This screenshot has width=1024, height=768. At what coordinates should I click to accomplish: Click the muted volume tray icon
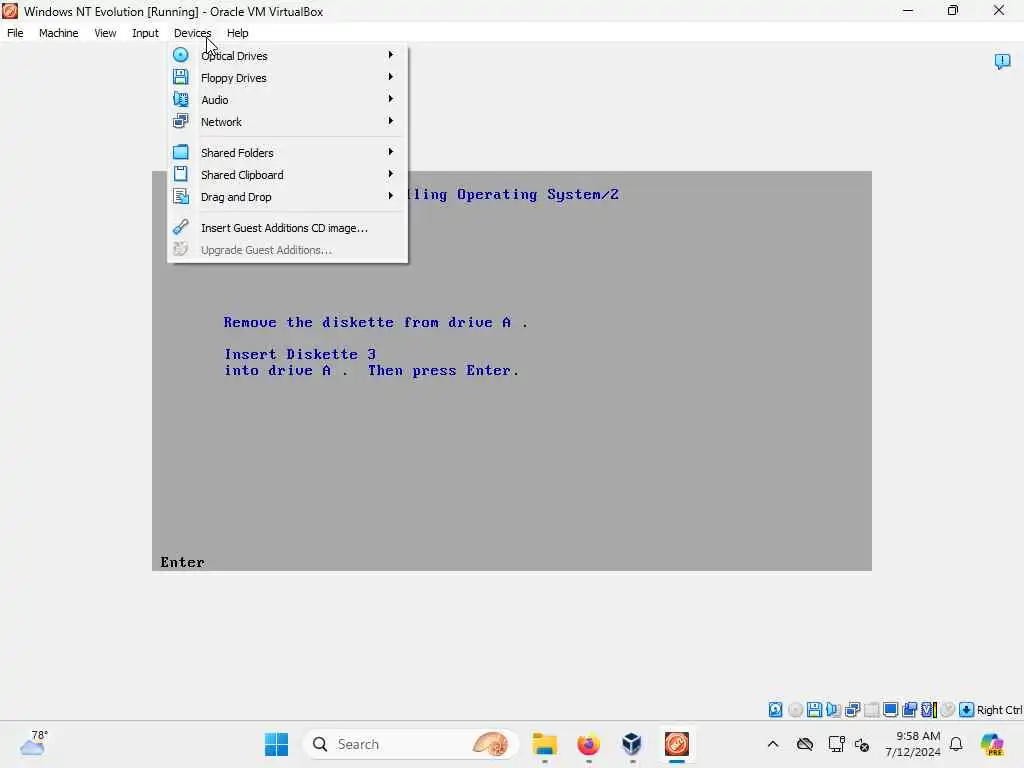pos(862,744)
